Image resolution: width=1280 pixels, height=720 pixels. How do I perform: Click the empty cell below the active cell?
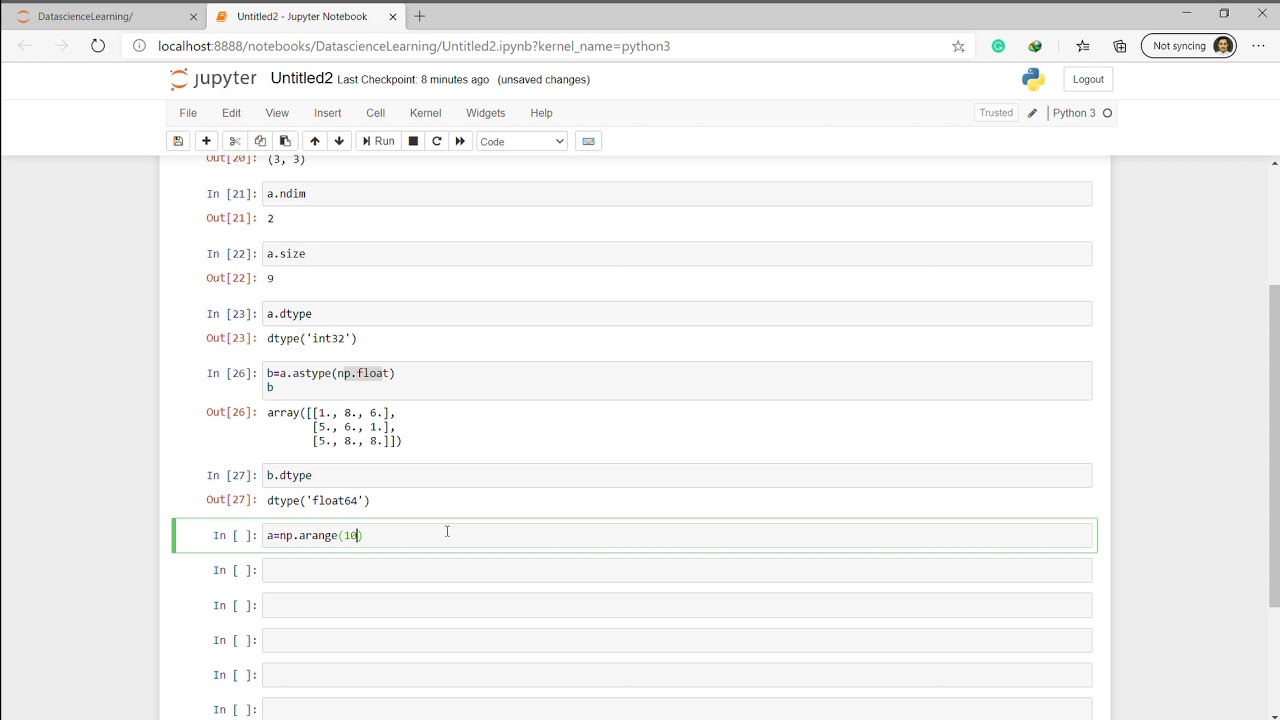(677, 570)
